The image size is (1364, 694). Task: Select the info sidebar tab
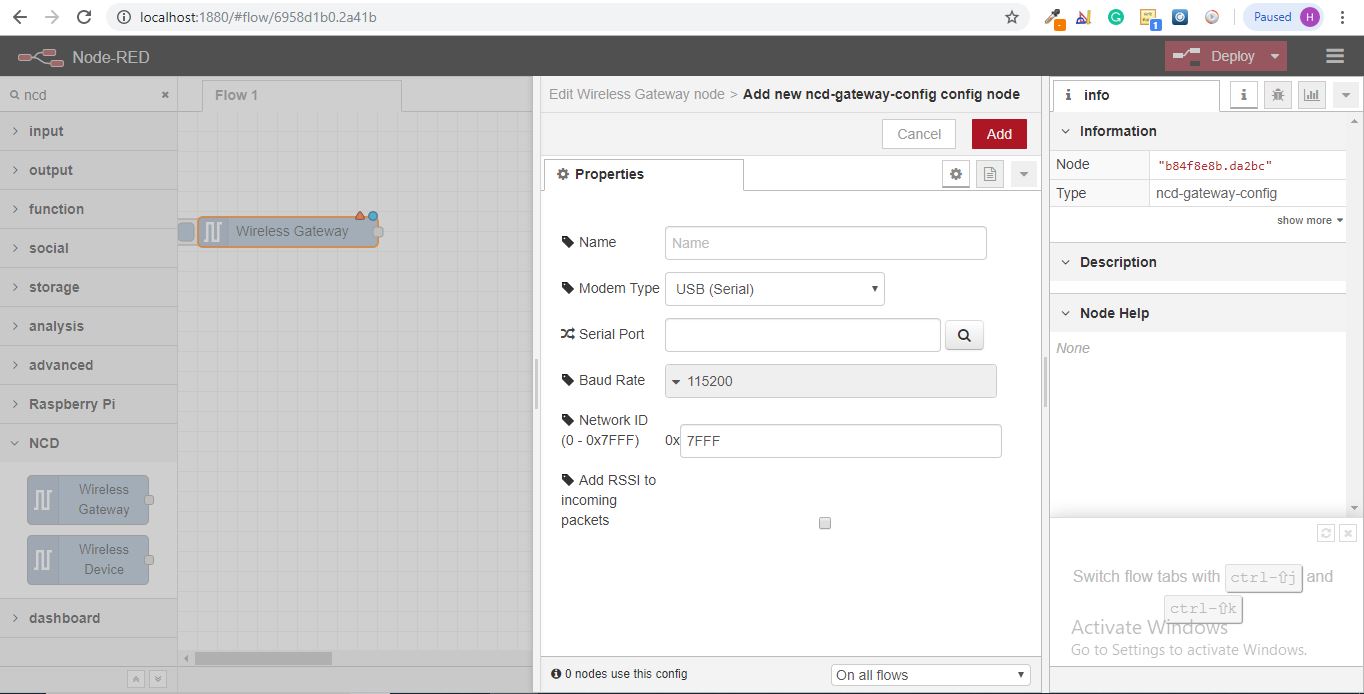click(x=1136, y=95)
